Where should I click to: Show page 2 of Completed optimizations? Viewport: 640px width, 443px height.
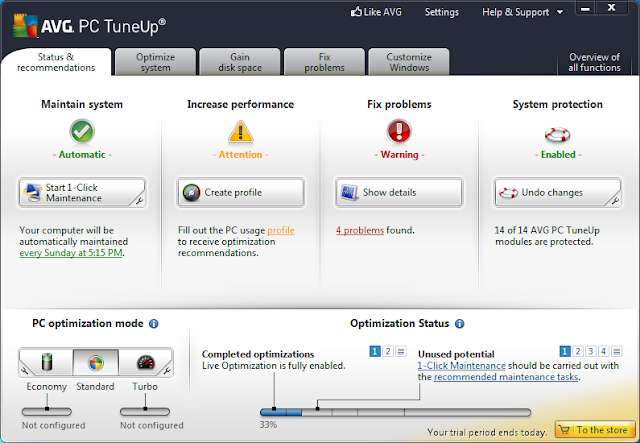tap(388, 351)
